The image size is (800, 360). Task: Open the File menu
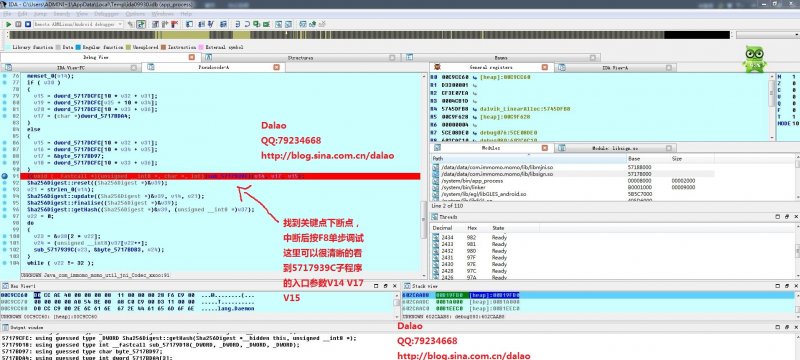click(8, 14)
